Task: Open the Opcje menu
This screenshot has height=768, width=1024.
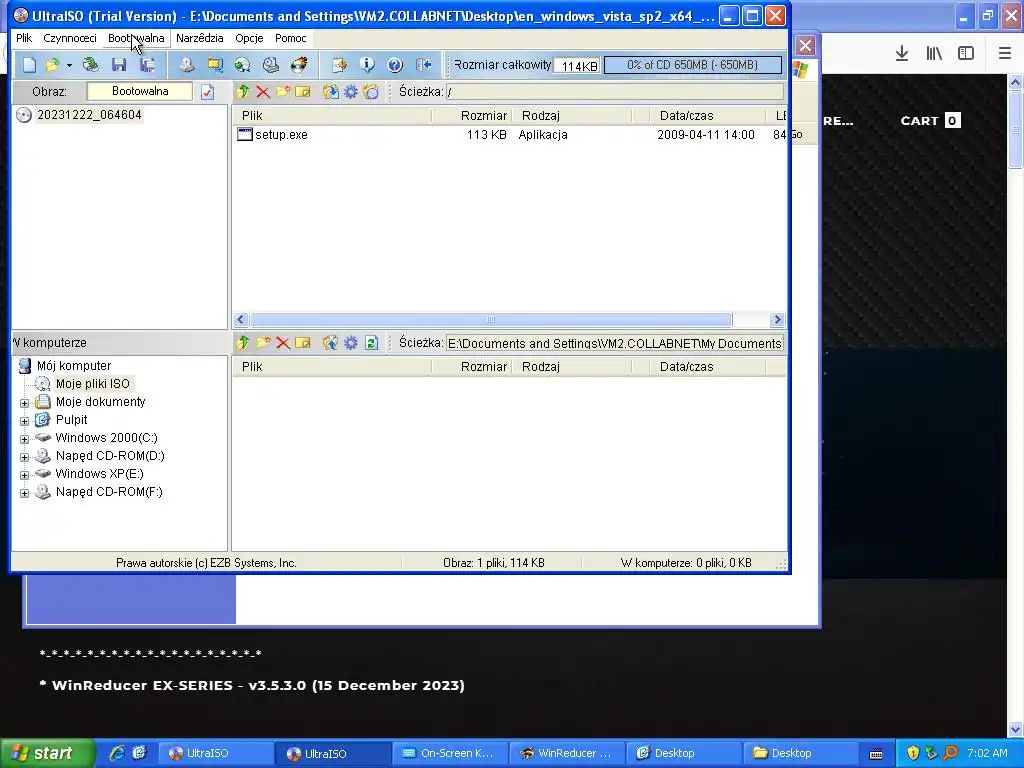Action: [x=249, y=38]
